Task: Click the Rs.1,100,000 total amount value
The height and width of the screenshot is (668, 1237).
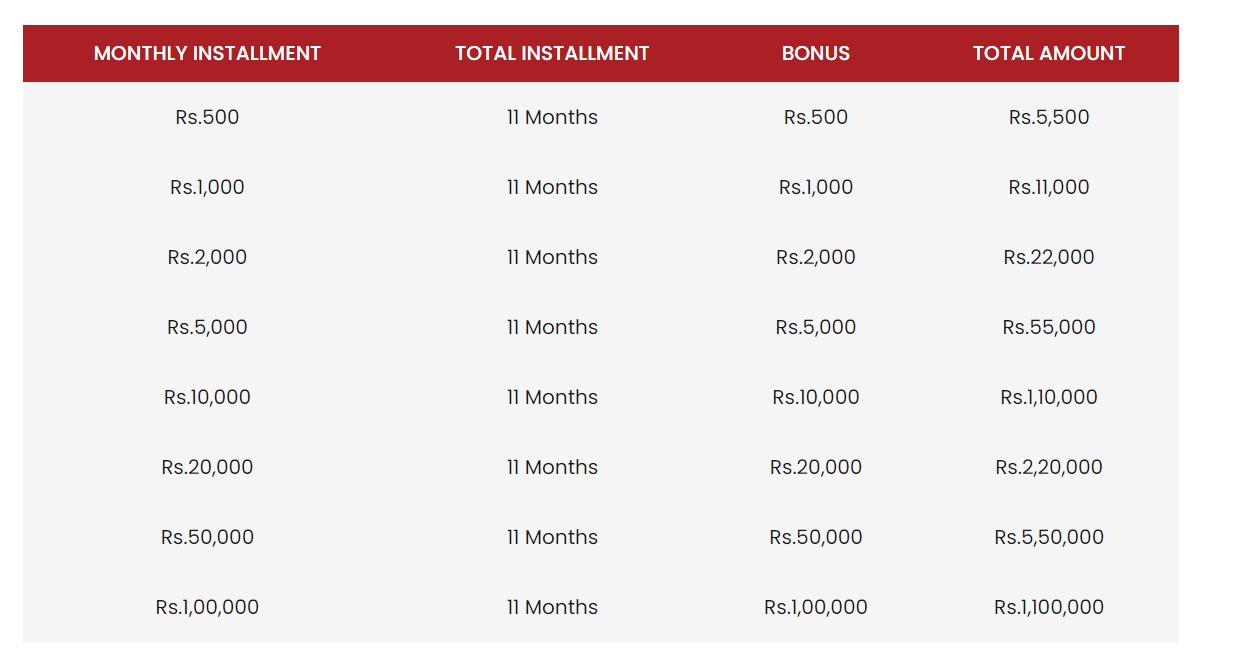Action: coord(1049,607)
